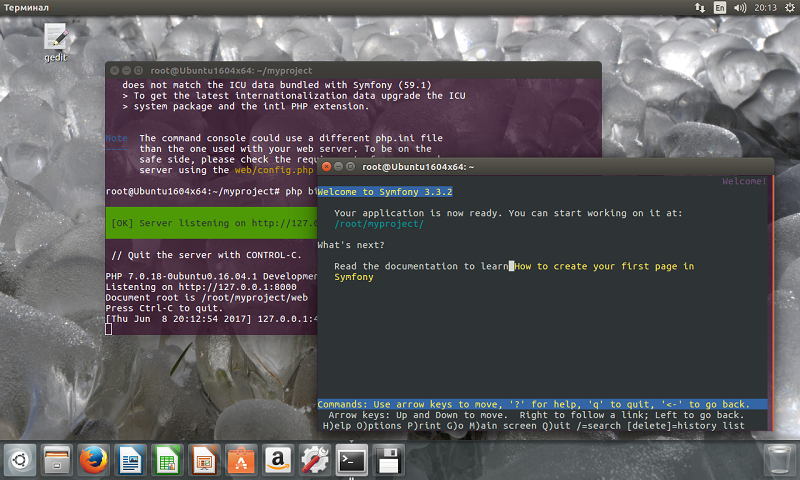The height and width of the screenshot is (480, 800).
Task: Open network connections indicator
Action: 699,8
